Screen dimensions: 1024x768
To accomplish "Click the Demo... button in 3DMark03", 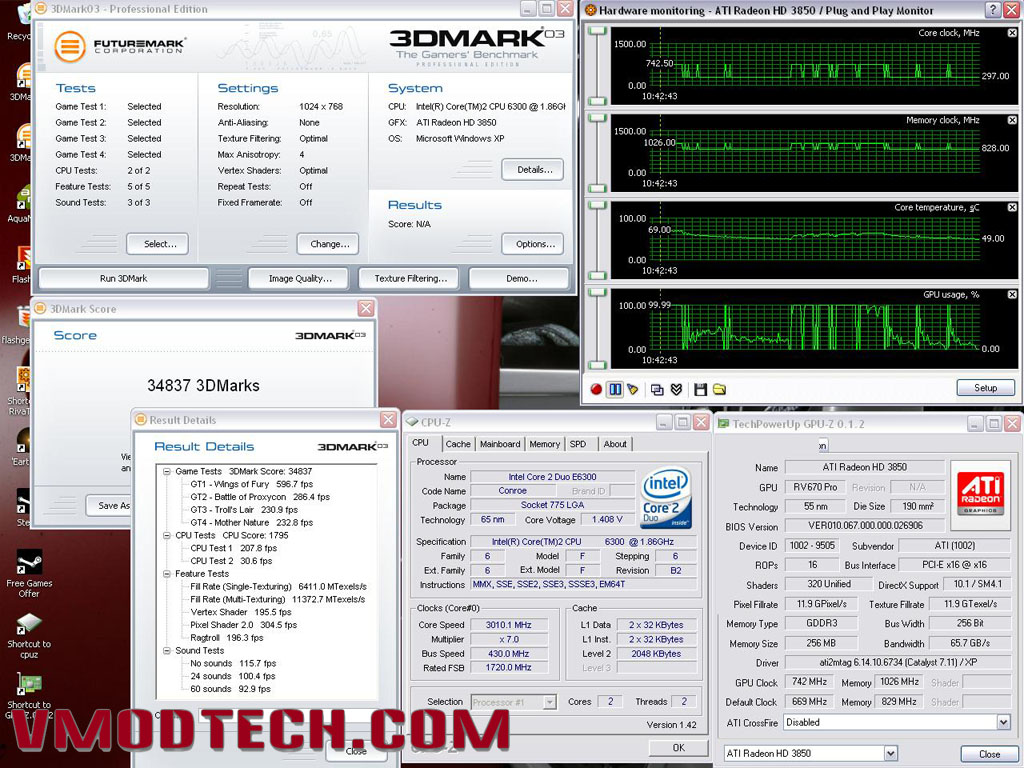I will click(520, 278).
